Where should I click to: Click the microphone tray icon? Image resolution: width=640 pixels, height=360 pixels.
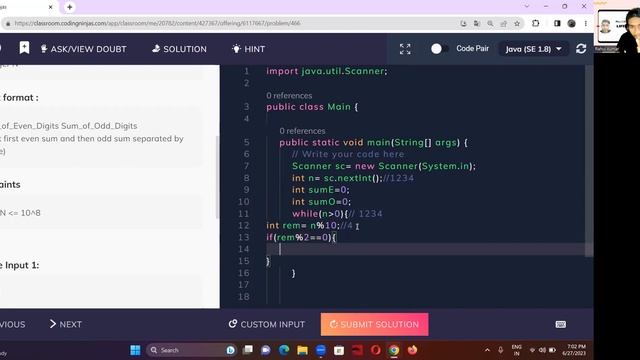point(500,350)
